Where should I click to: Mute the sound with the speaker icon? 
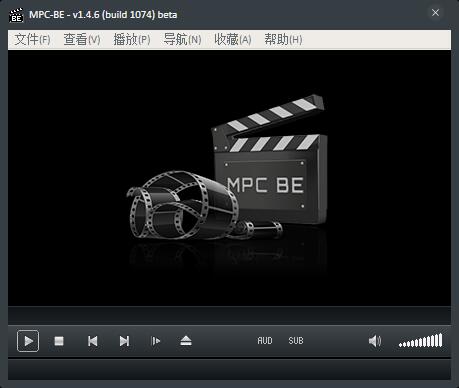375,341
